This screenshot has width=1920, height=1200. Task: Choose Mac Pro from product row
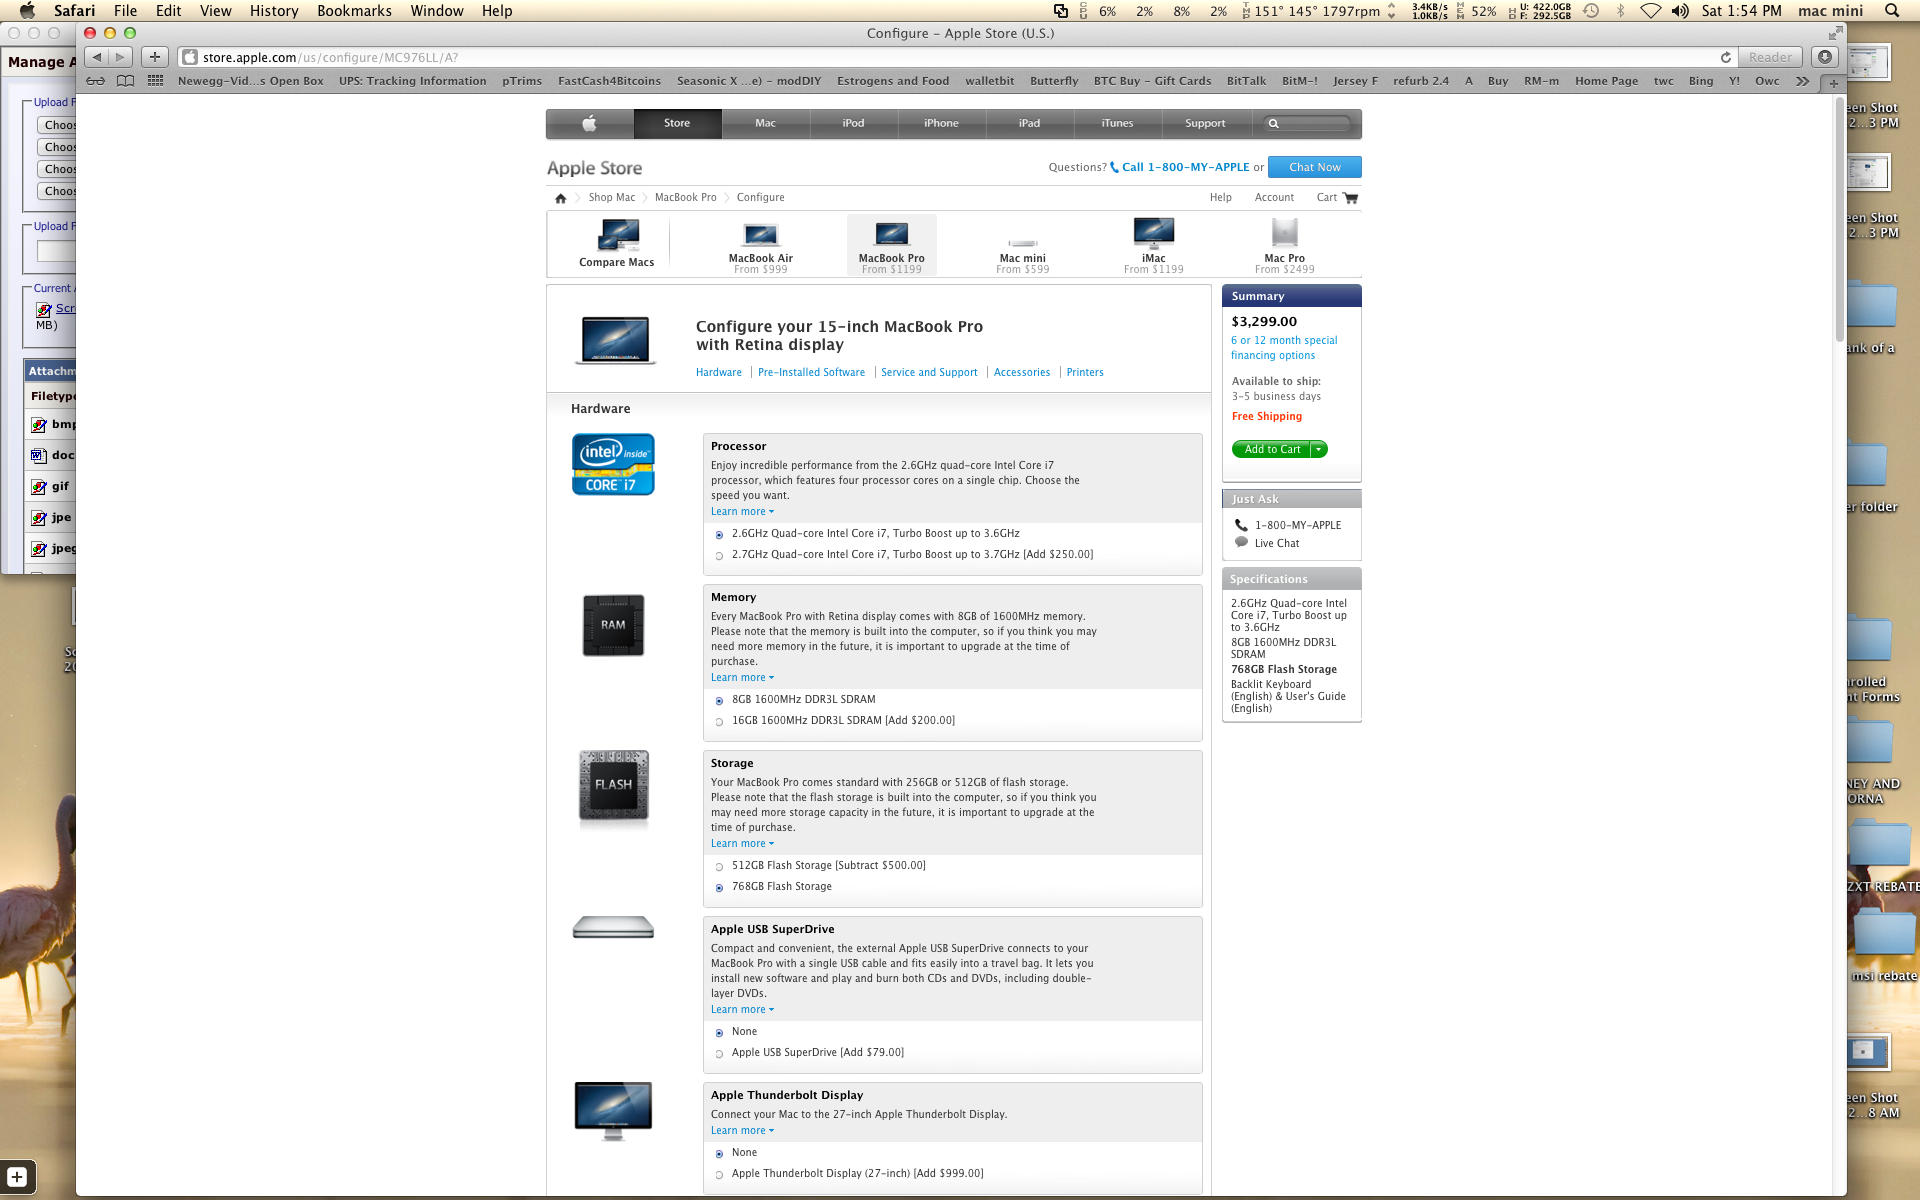(x=1284, y=246)
